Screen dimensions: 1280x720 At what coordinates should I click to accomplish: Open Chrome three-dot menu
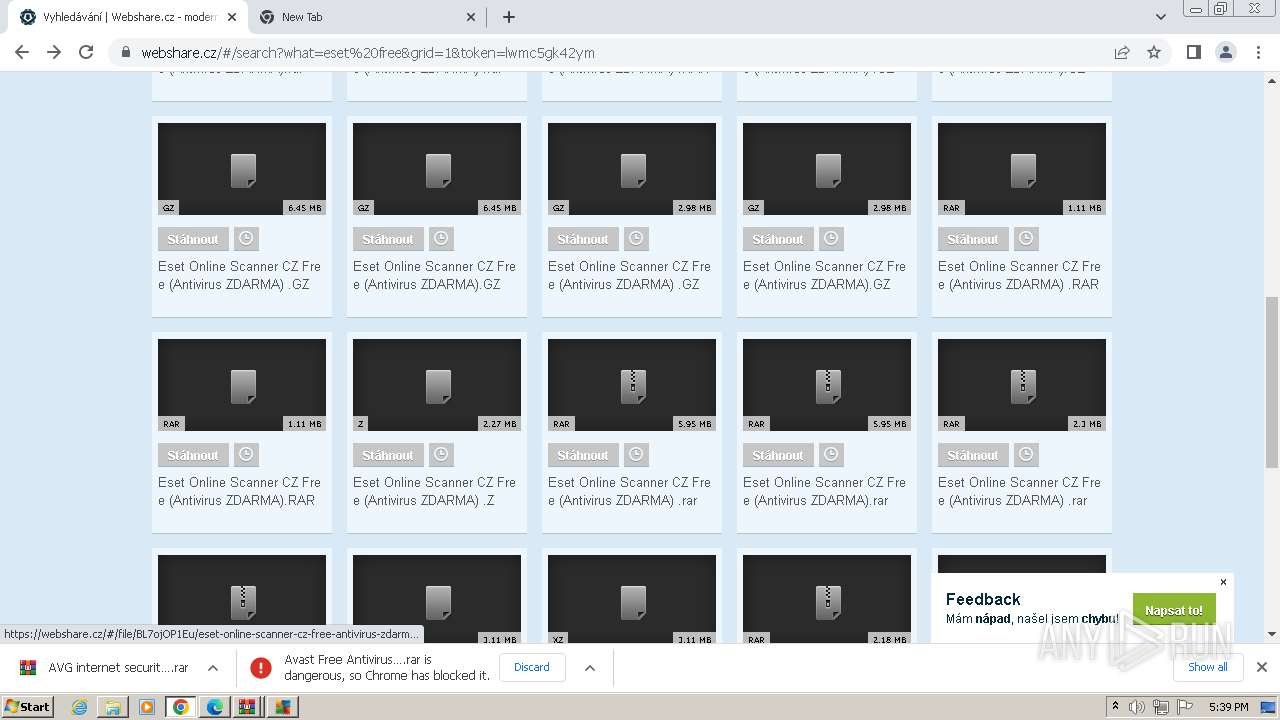(1258, 52)
